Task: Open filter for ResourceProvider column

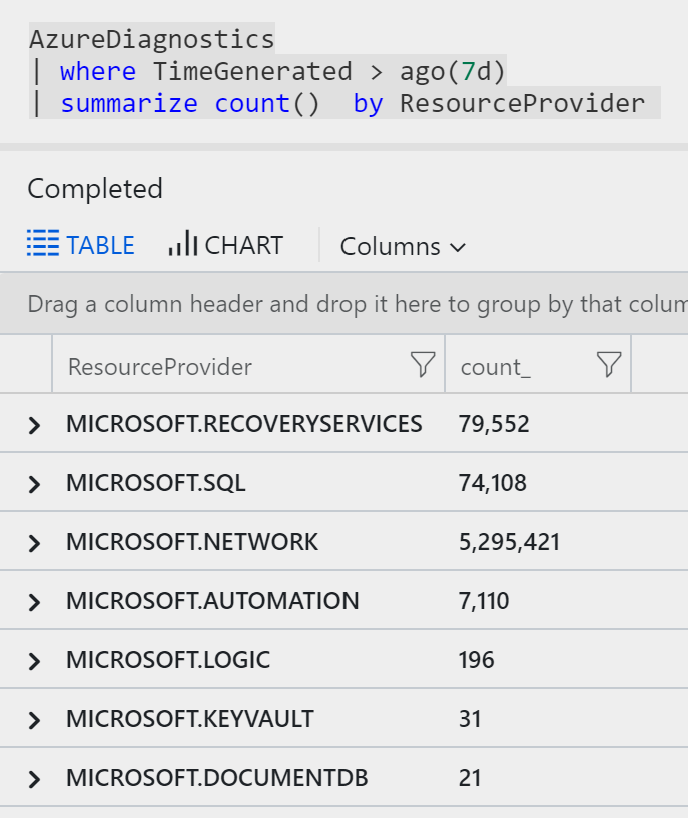Action: coord(423,364)
